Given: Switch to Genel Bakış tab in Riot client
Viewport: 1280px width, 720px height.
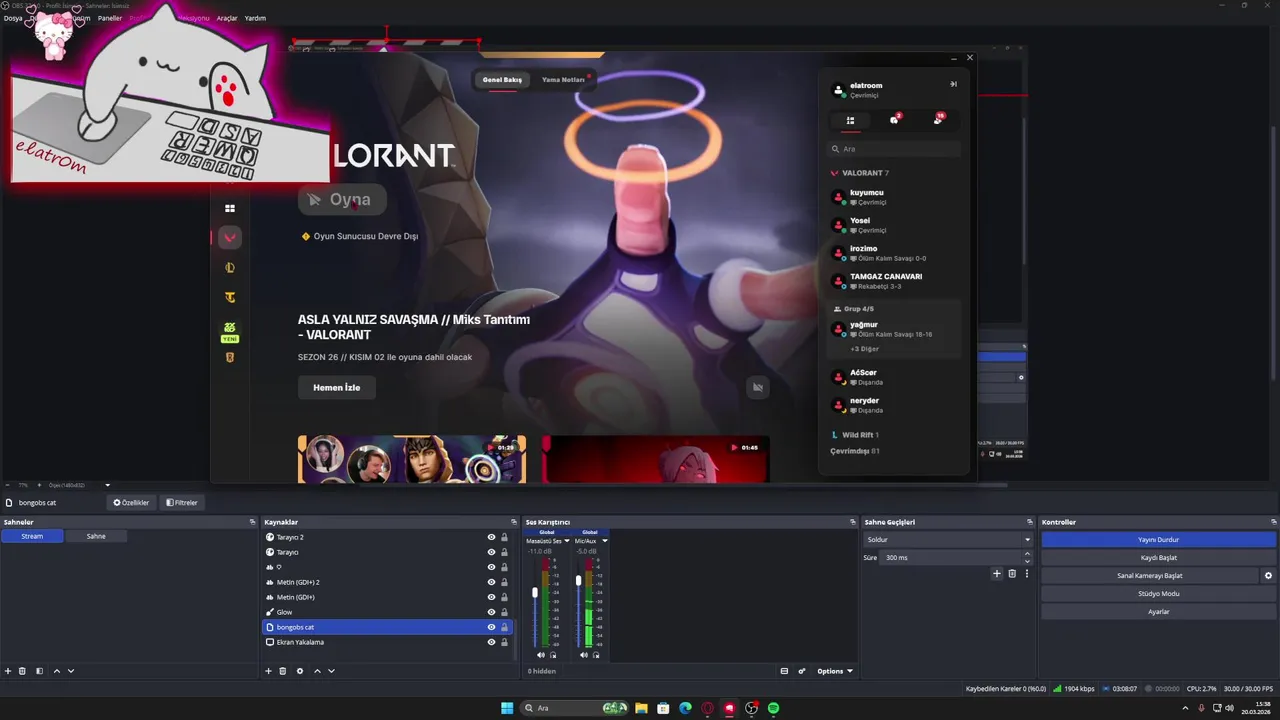Looking at the screenshot, I should 502,79.
